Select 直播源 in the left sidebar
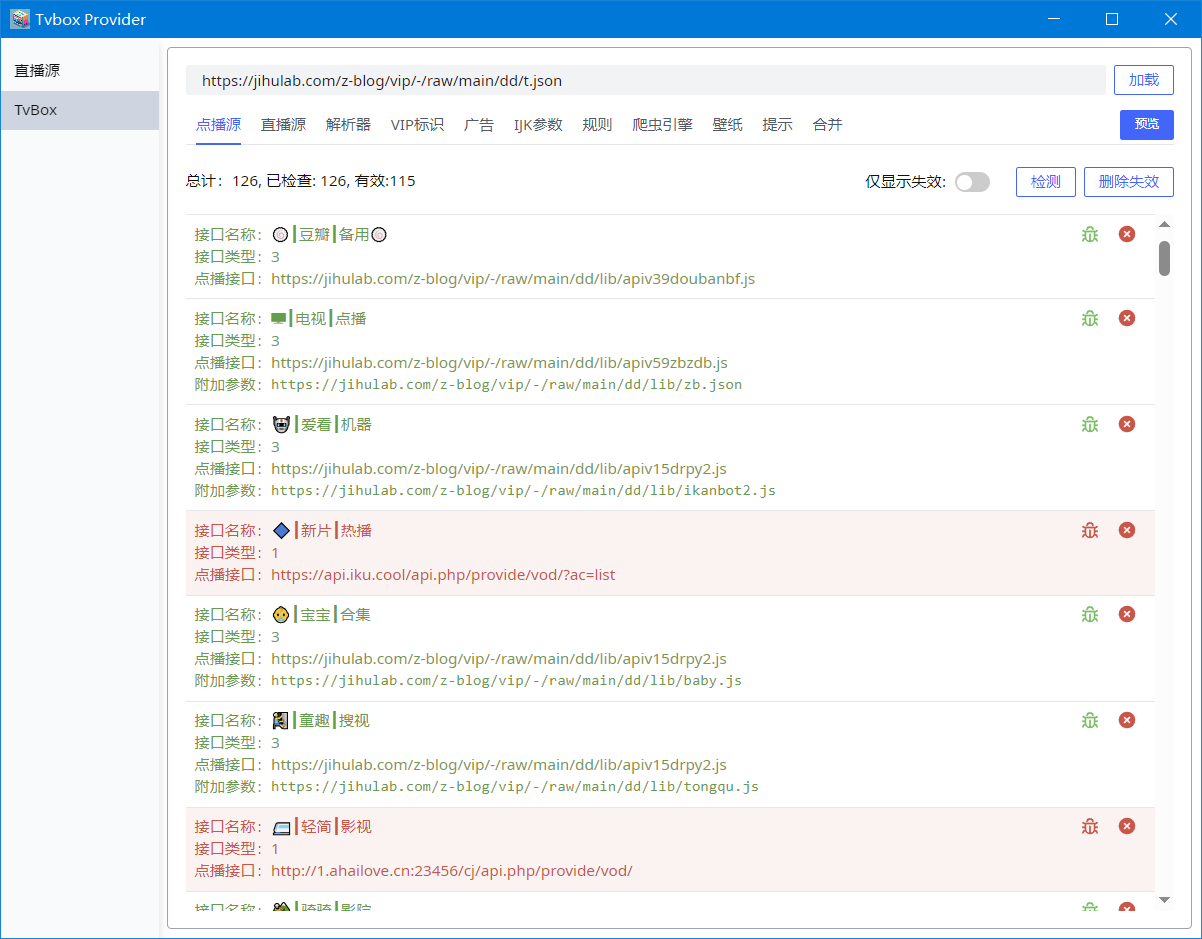This screenshot has width=1202, height=939. (80, 71)
